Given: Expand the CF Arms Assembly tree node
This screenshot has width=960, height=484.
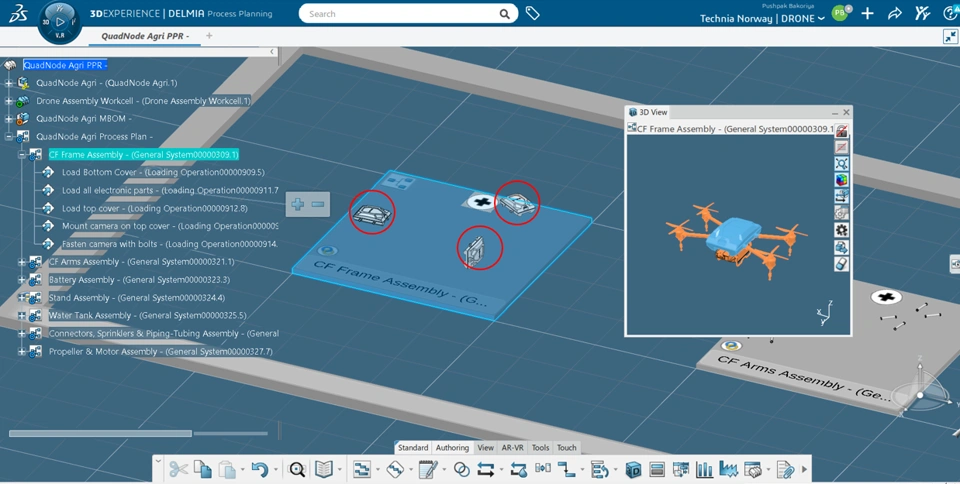Looking at the screenshot, I should click(21, 262).
